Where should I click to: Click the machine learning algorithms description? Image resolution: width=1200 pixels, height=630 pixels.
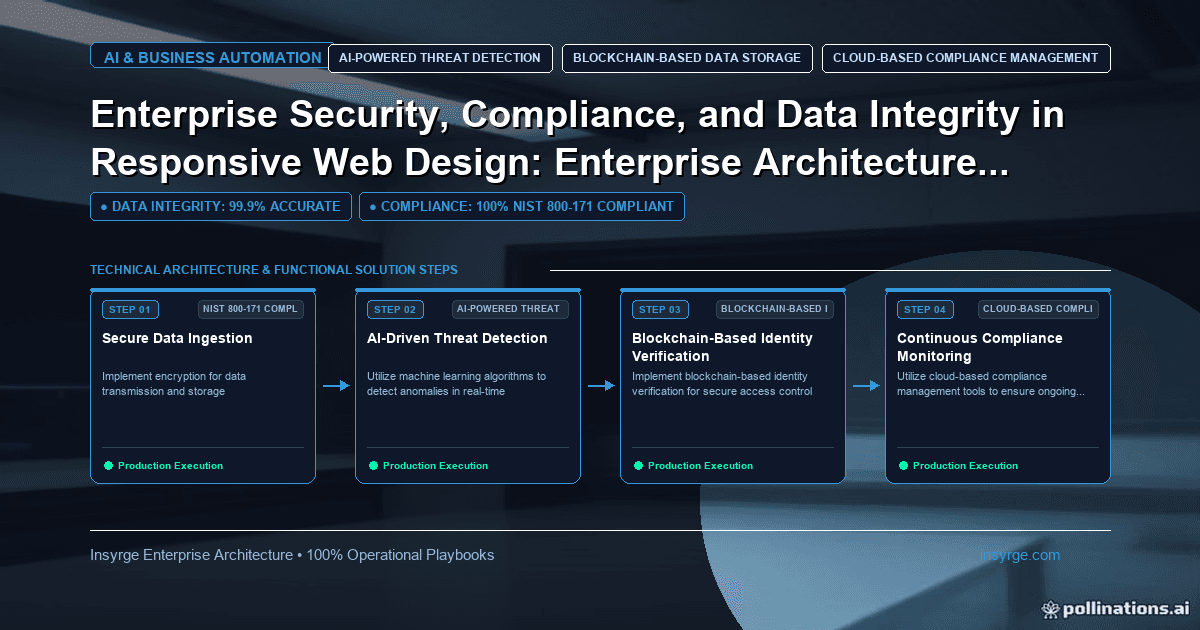457,384
